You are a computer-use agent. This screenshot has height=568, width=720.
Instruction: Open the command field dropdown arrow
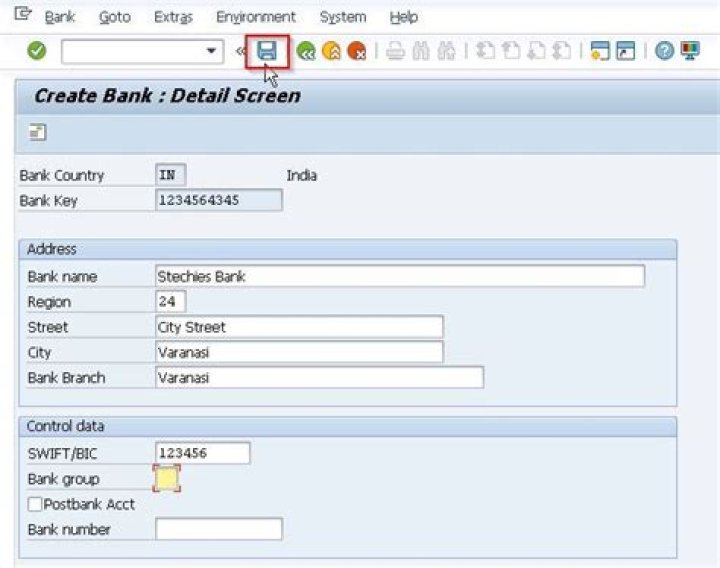click(x=211, y=51)
